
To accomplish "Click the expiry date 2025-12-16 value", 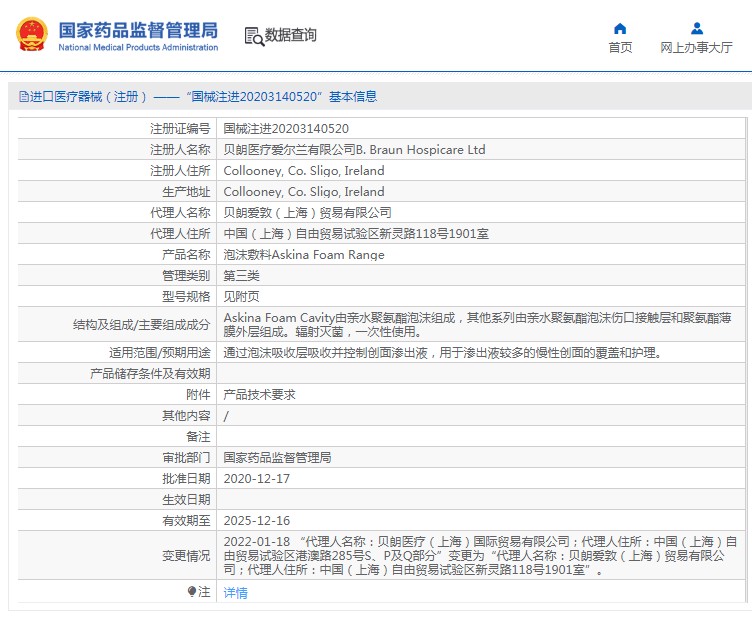I will (x=256, y=521).
